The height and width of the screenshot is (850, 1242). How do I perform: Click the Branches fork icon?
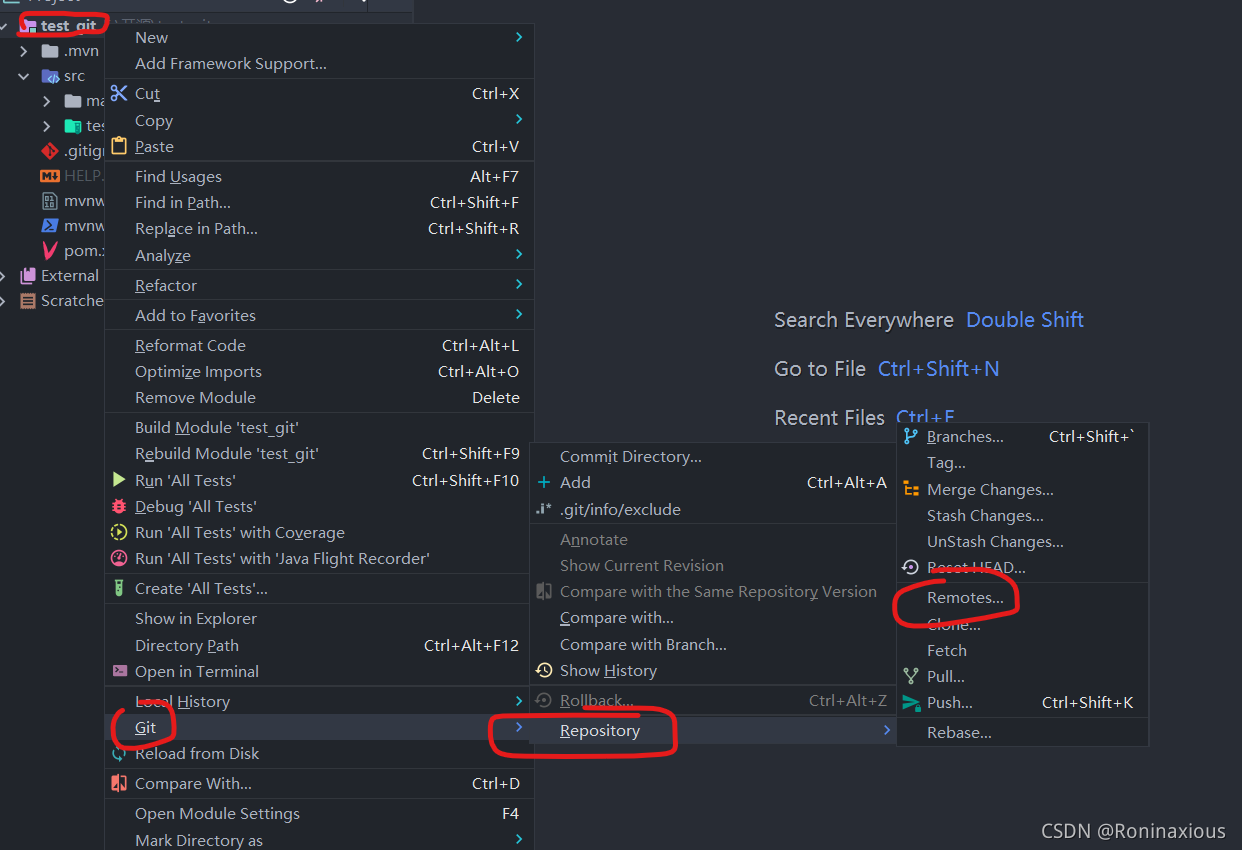click(910, 436)
